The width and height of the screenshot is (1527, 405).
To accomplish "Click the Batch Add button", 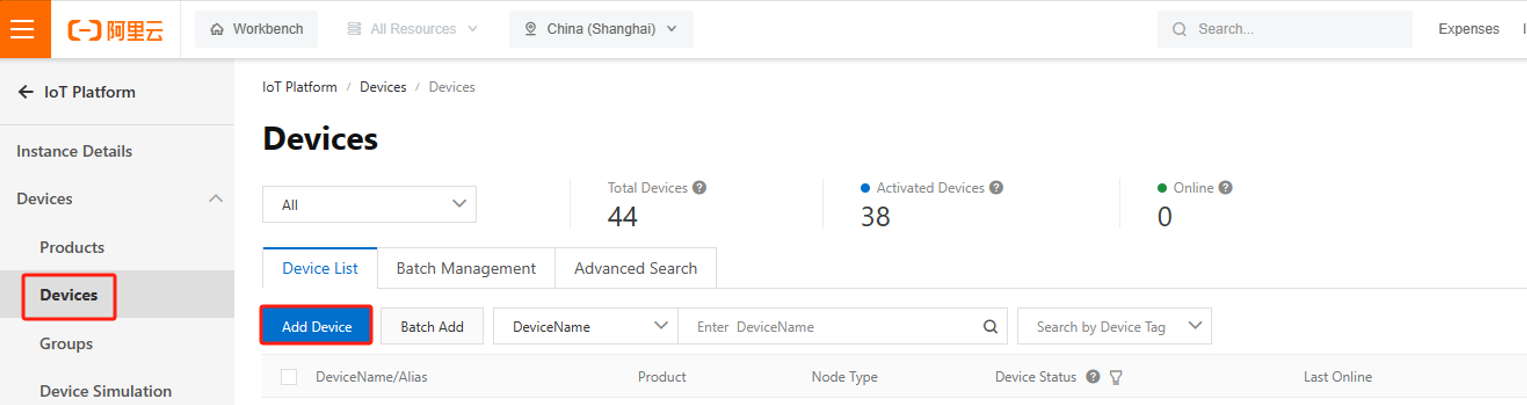I will [432, 326].
